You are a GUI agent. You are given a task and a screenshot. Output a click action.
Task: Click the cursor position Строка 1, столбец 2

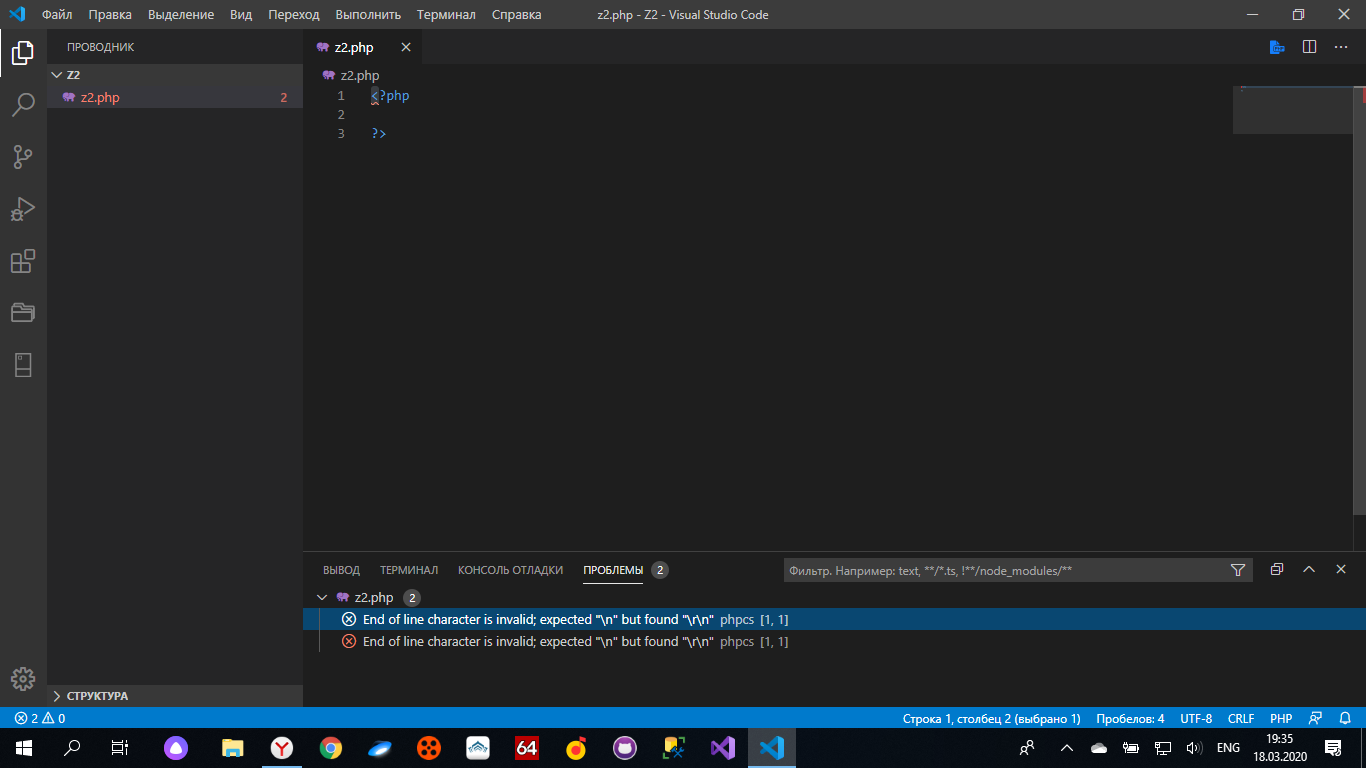(992, 718)
